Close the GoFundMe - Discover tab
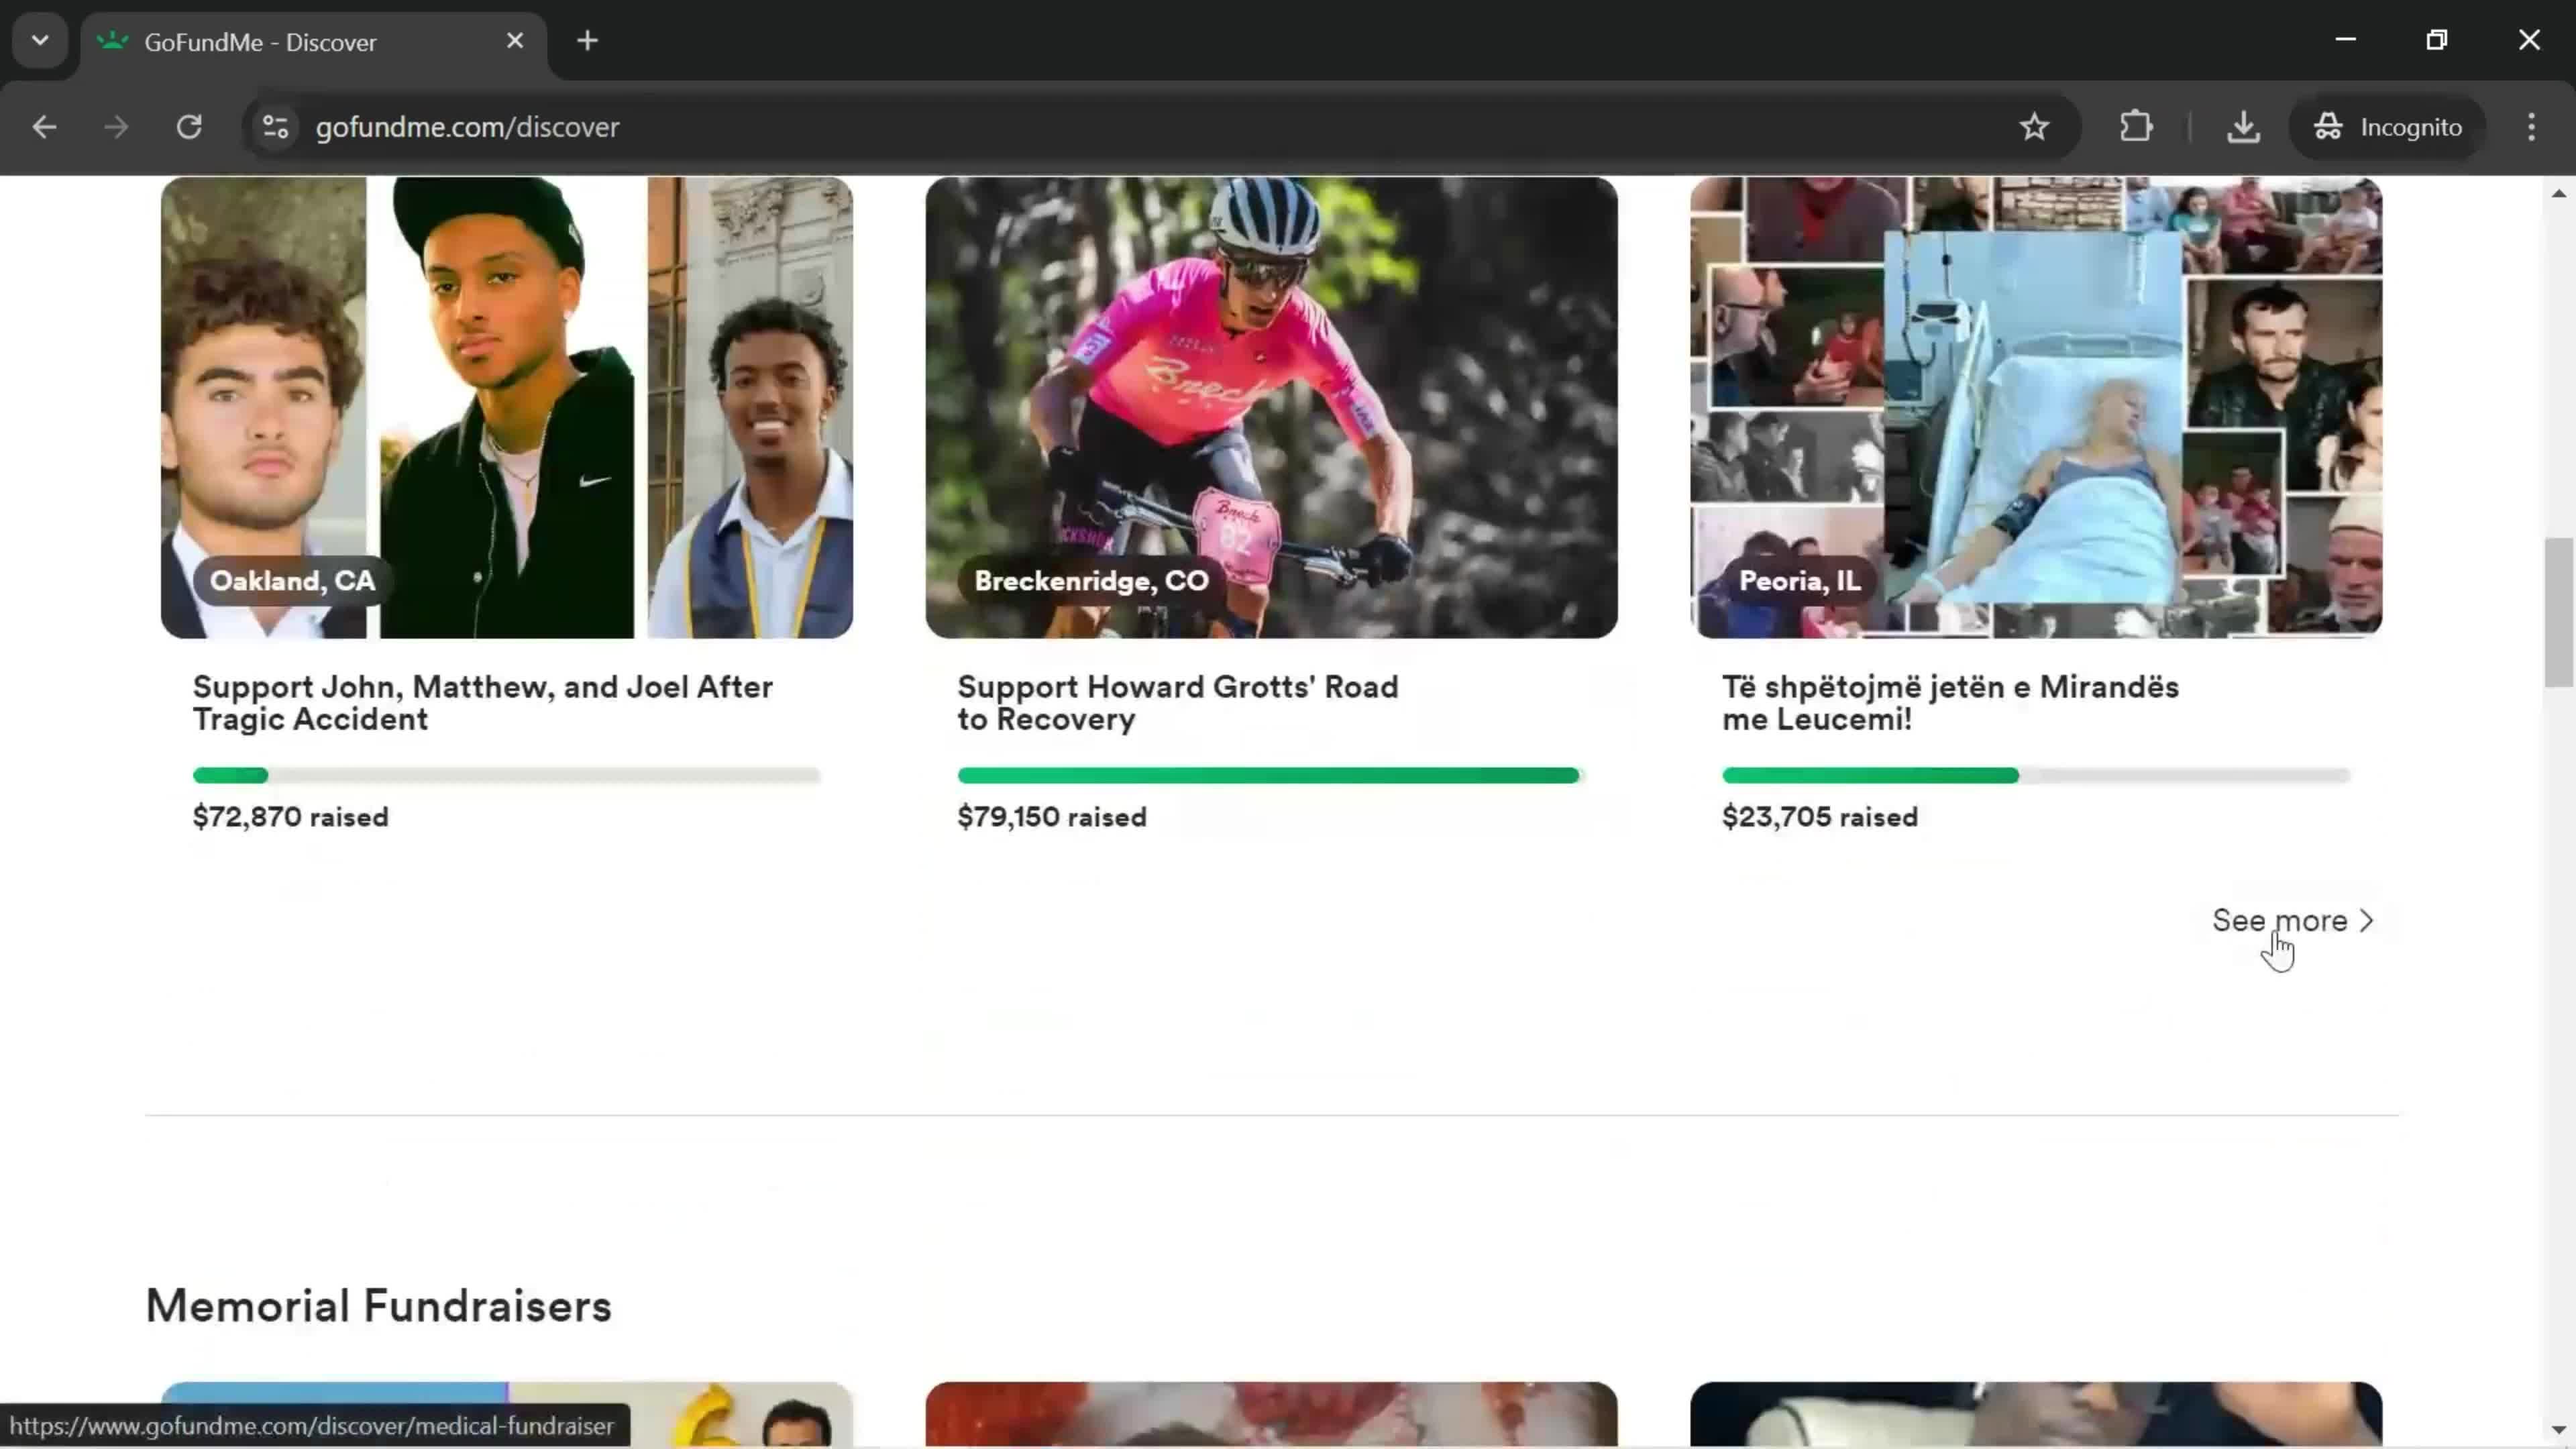Viewport: 2576px width, 1449px height. pos(515,41)
